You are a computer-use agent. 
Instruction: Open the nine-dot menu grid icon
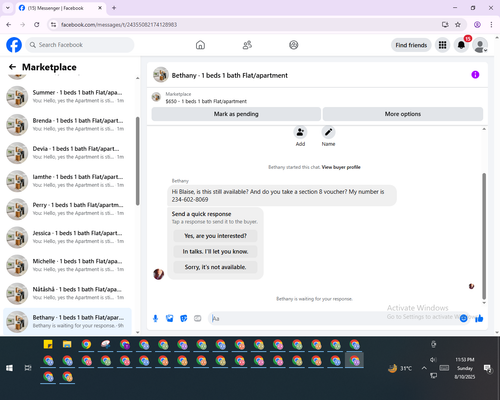point(442,45)
